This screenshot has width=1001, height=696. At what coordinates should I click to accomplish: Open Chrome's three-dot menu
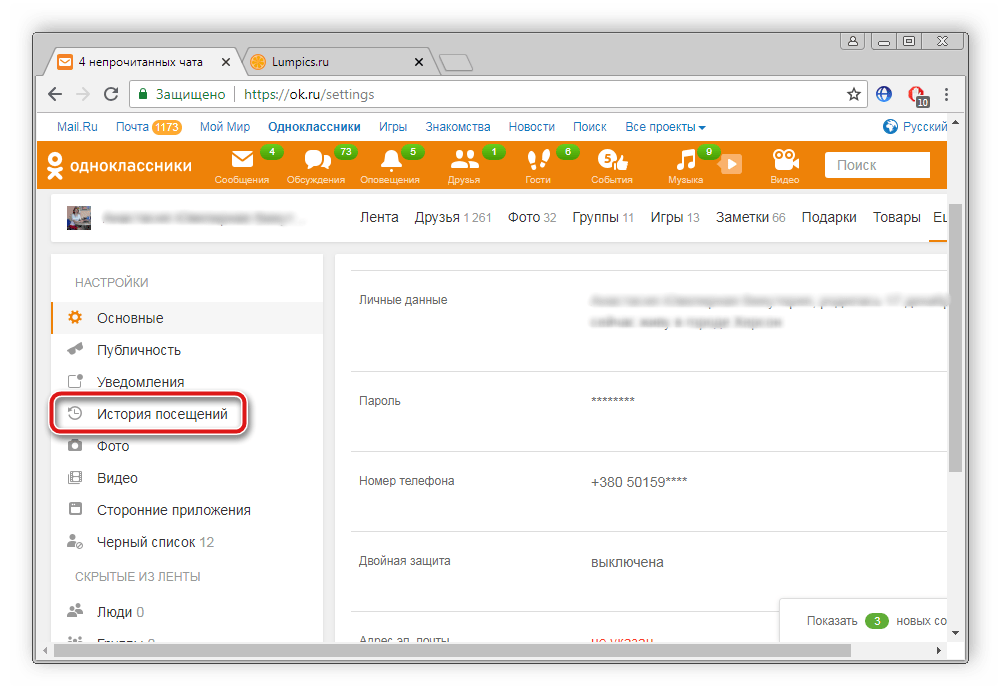tap(946, 94)
